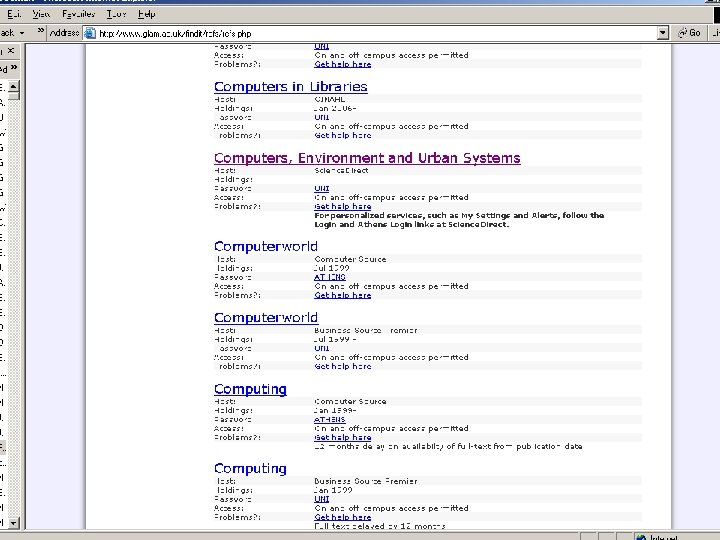The height and width of the screenshot is (540, 720).
Task: Click the left pane scroll up arrow
Action: [14, 86]
